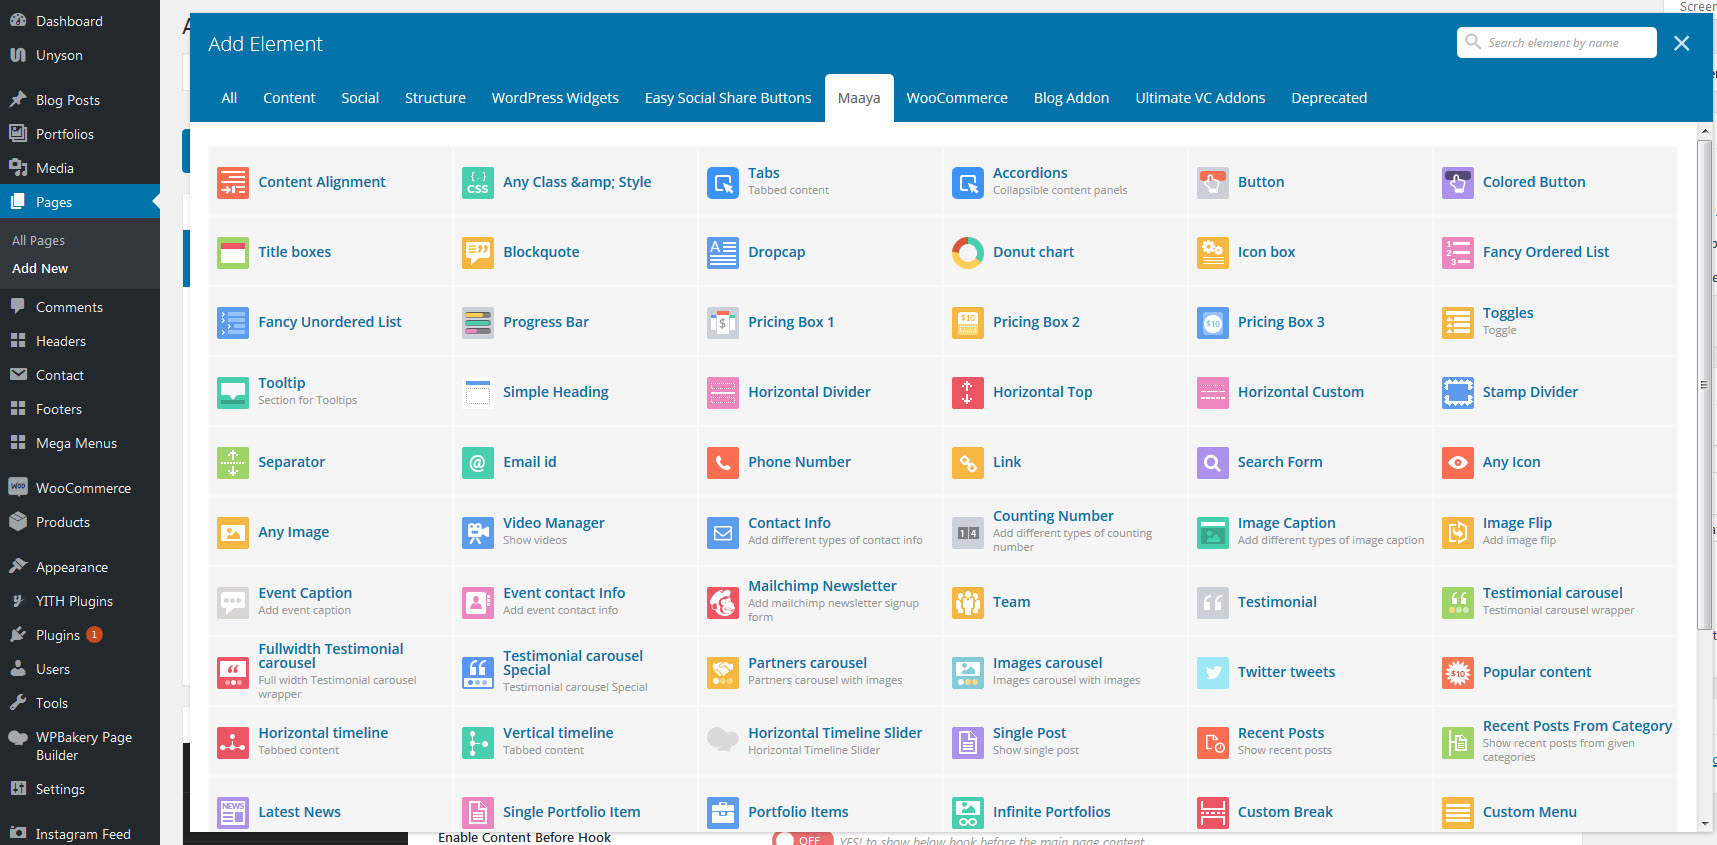The height and width of the screenshot is (845, 1717).
Task: Switch to the Social tab
Action: 360,98
